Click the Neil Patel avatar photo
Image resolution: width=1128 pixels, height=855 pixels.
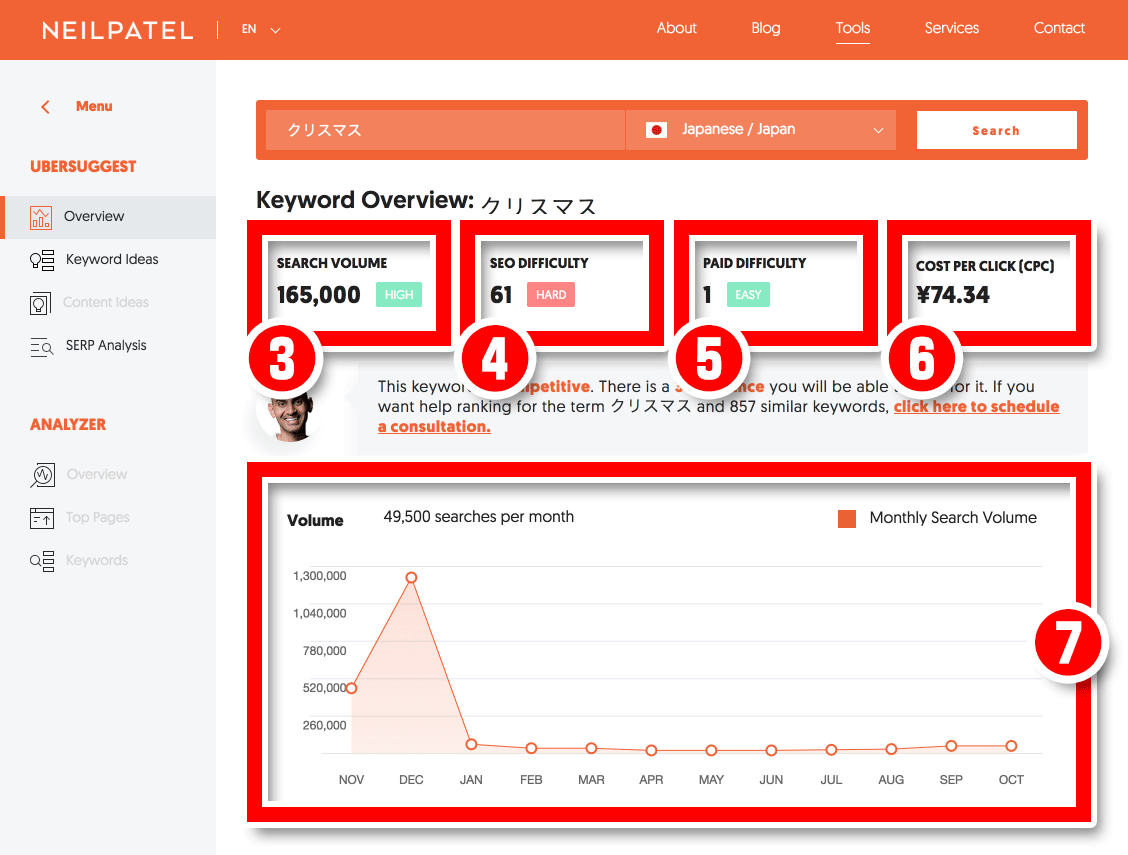(290, 415)
